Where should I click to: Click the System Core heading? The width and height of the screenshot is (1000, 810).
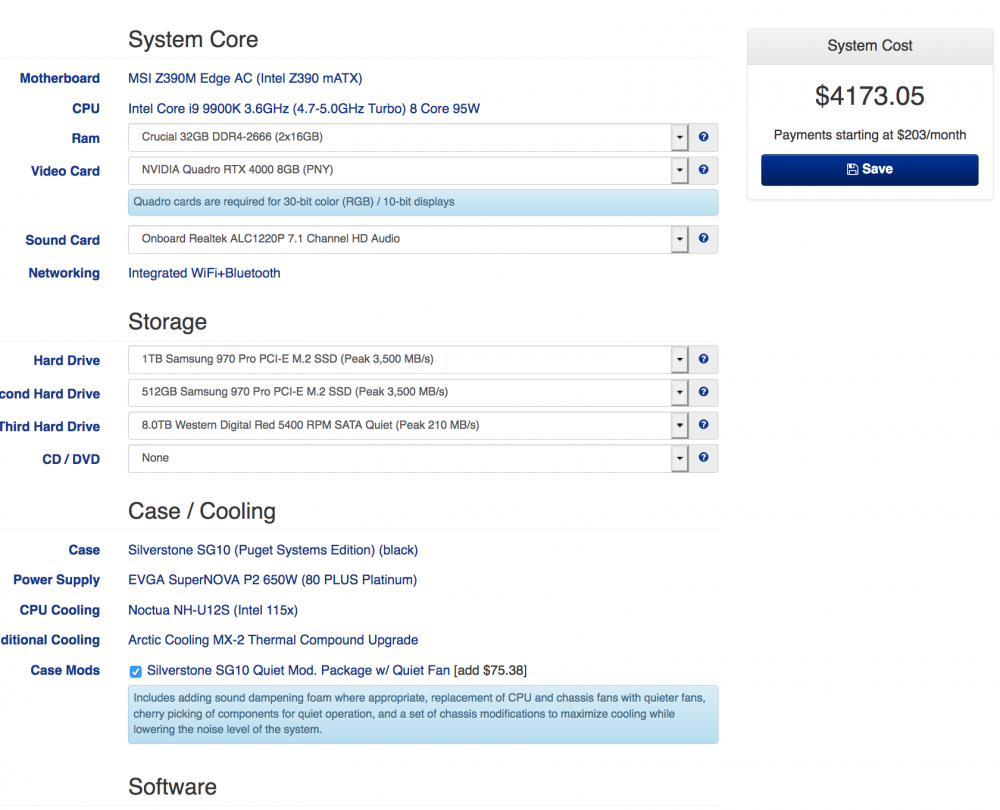tap(193, 40)
